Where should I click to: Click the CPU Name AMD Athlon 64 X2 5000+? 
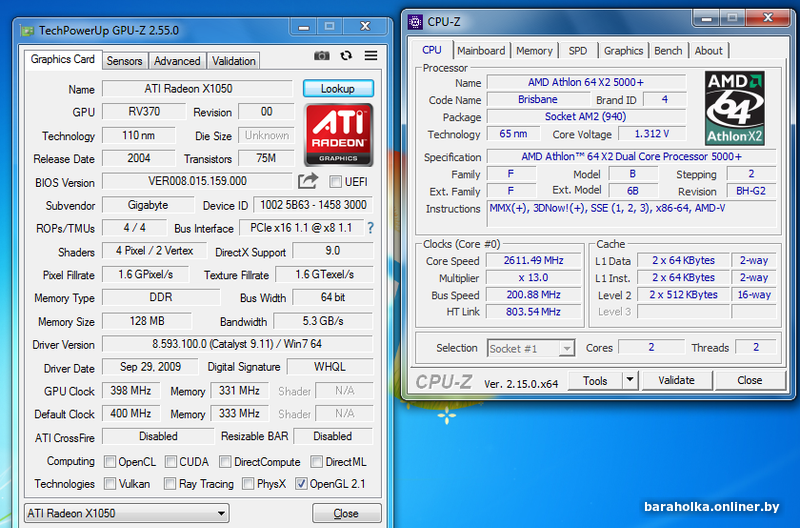586,82
